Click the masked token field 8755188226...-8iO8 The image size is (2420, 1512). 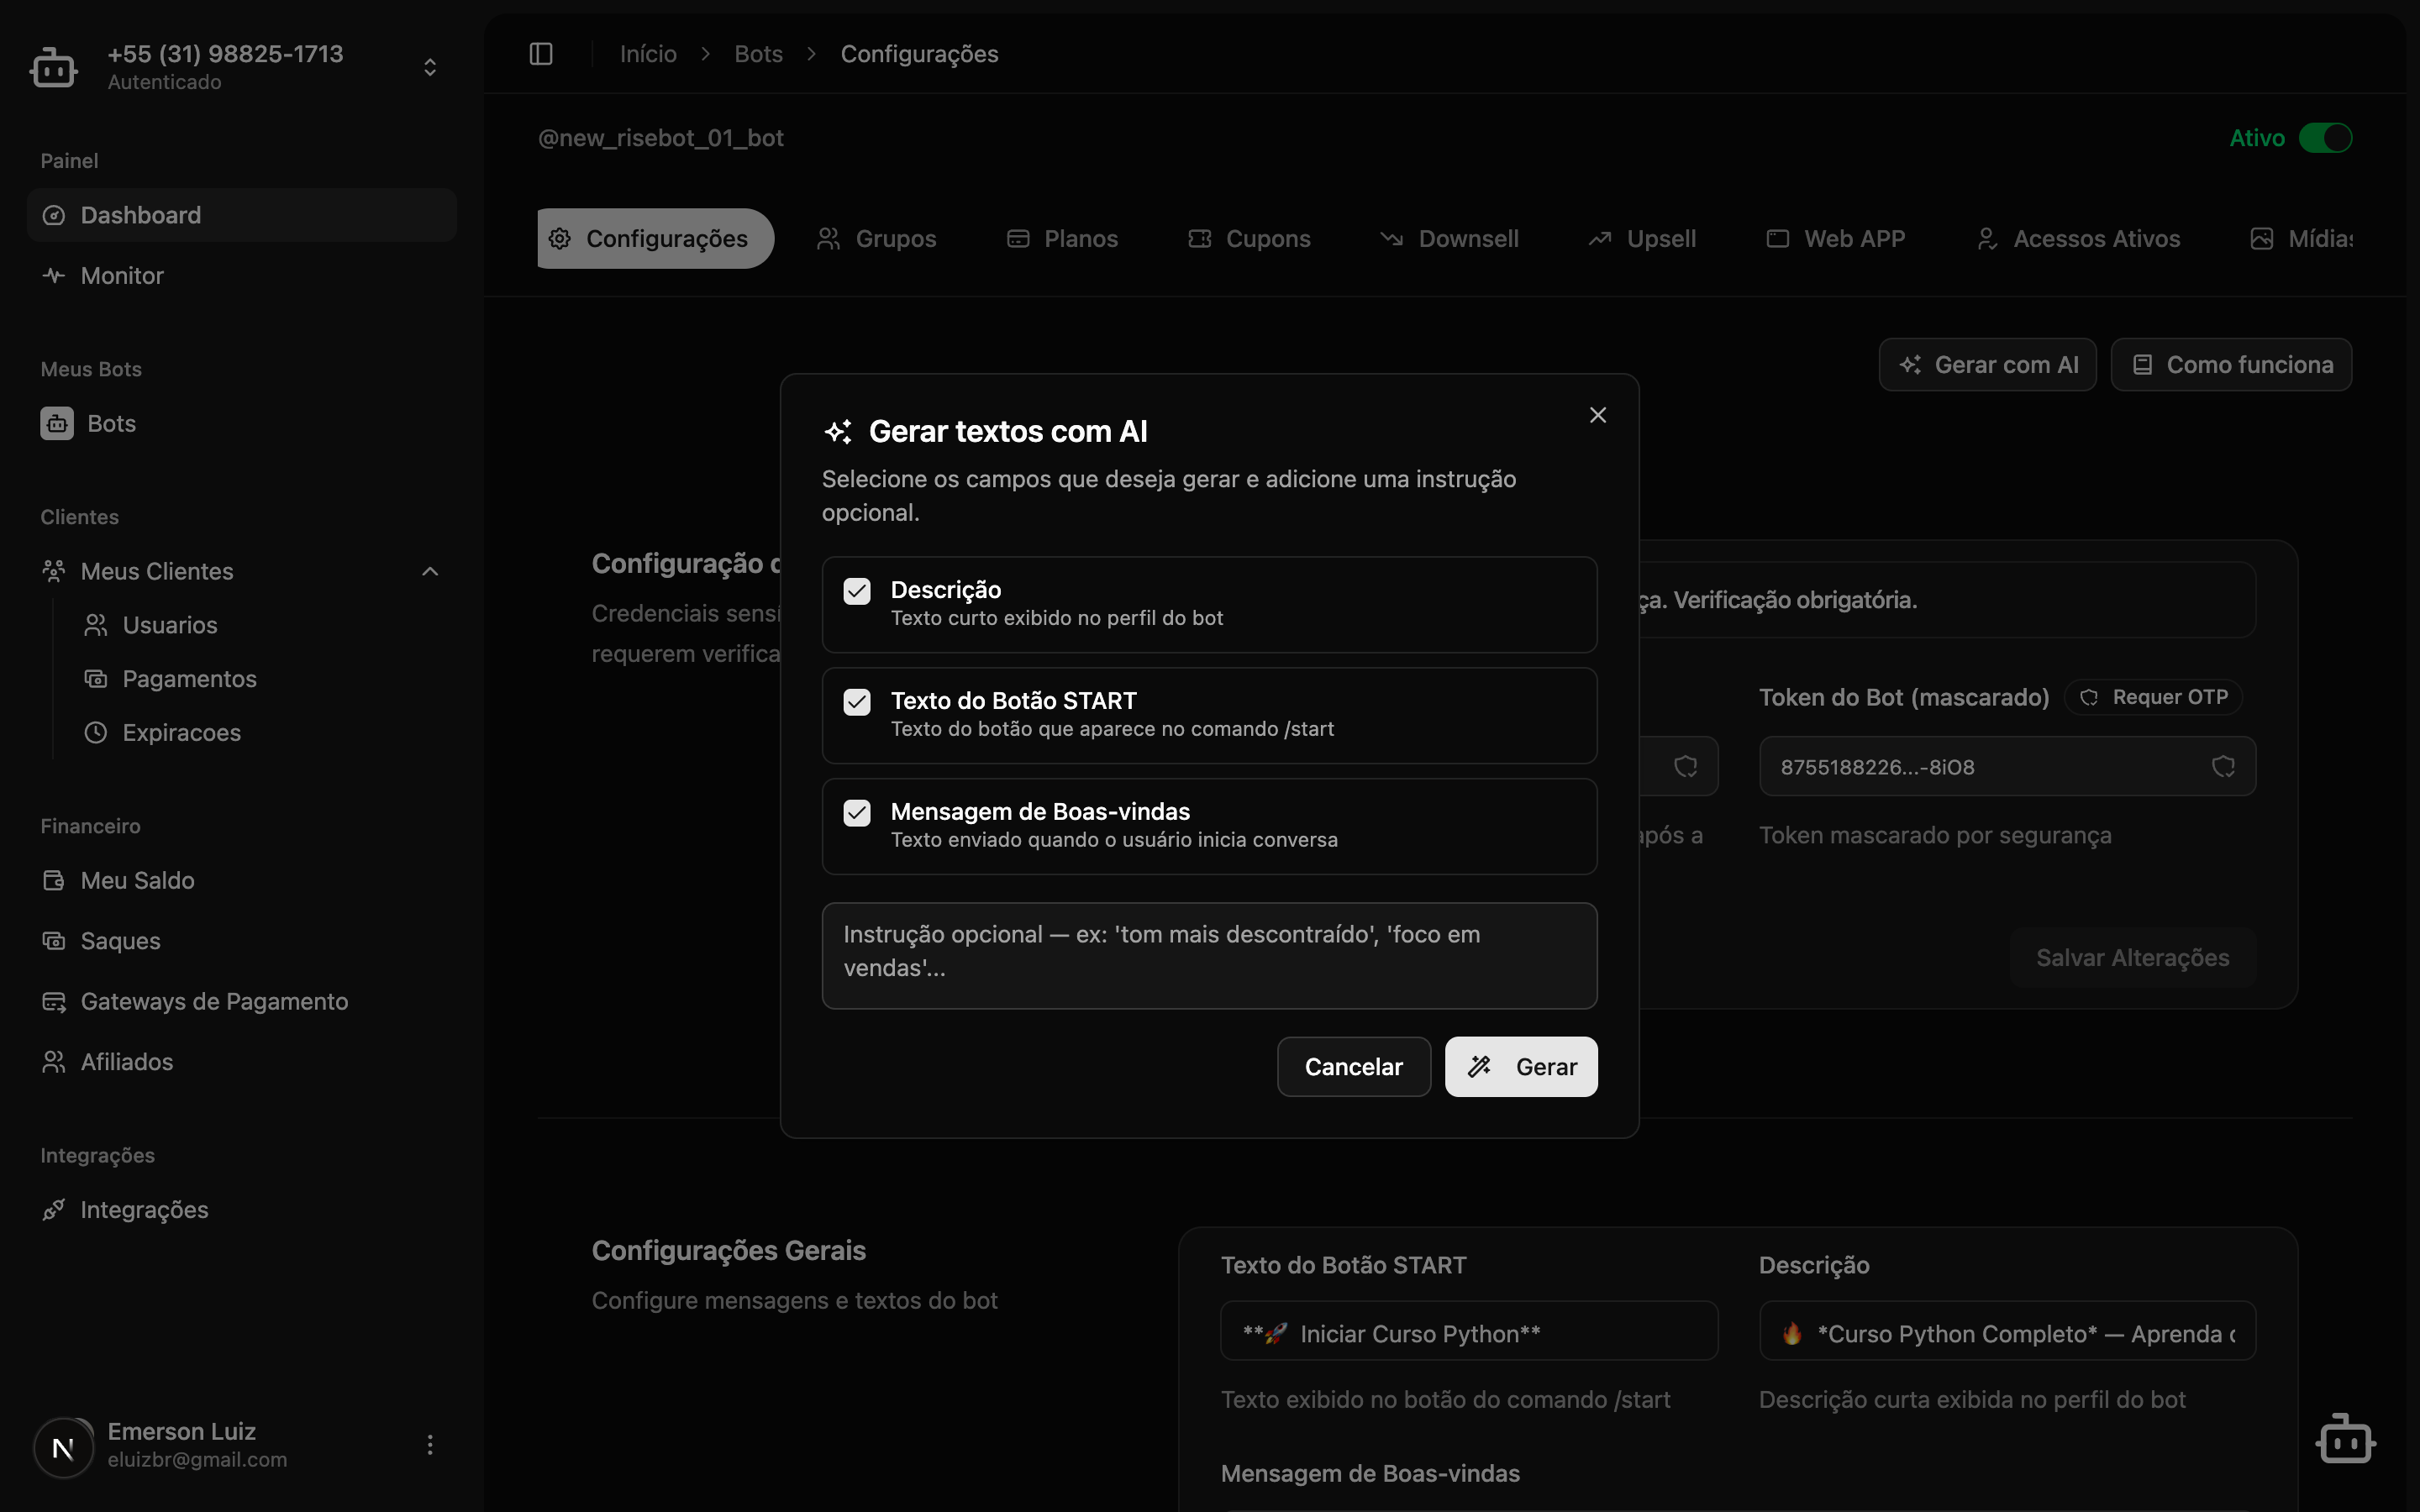(x=2007, y=767)
